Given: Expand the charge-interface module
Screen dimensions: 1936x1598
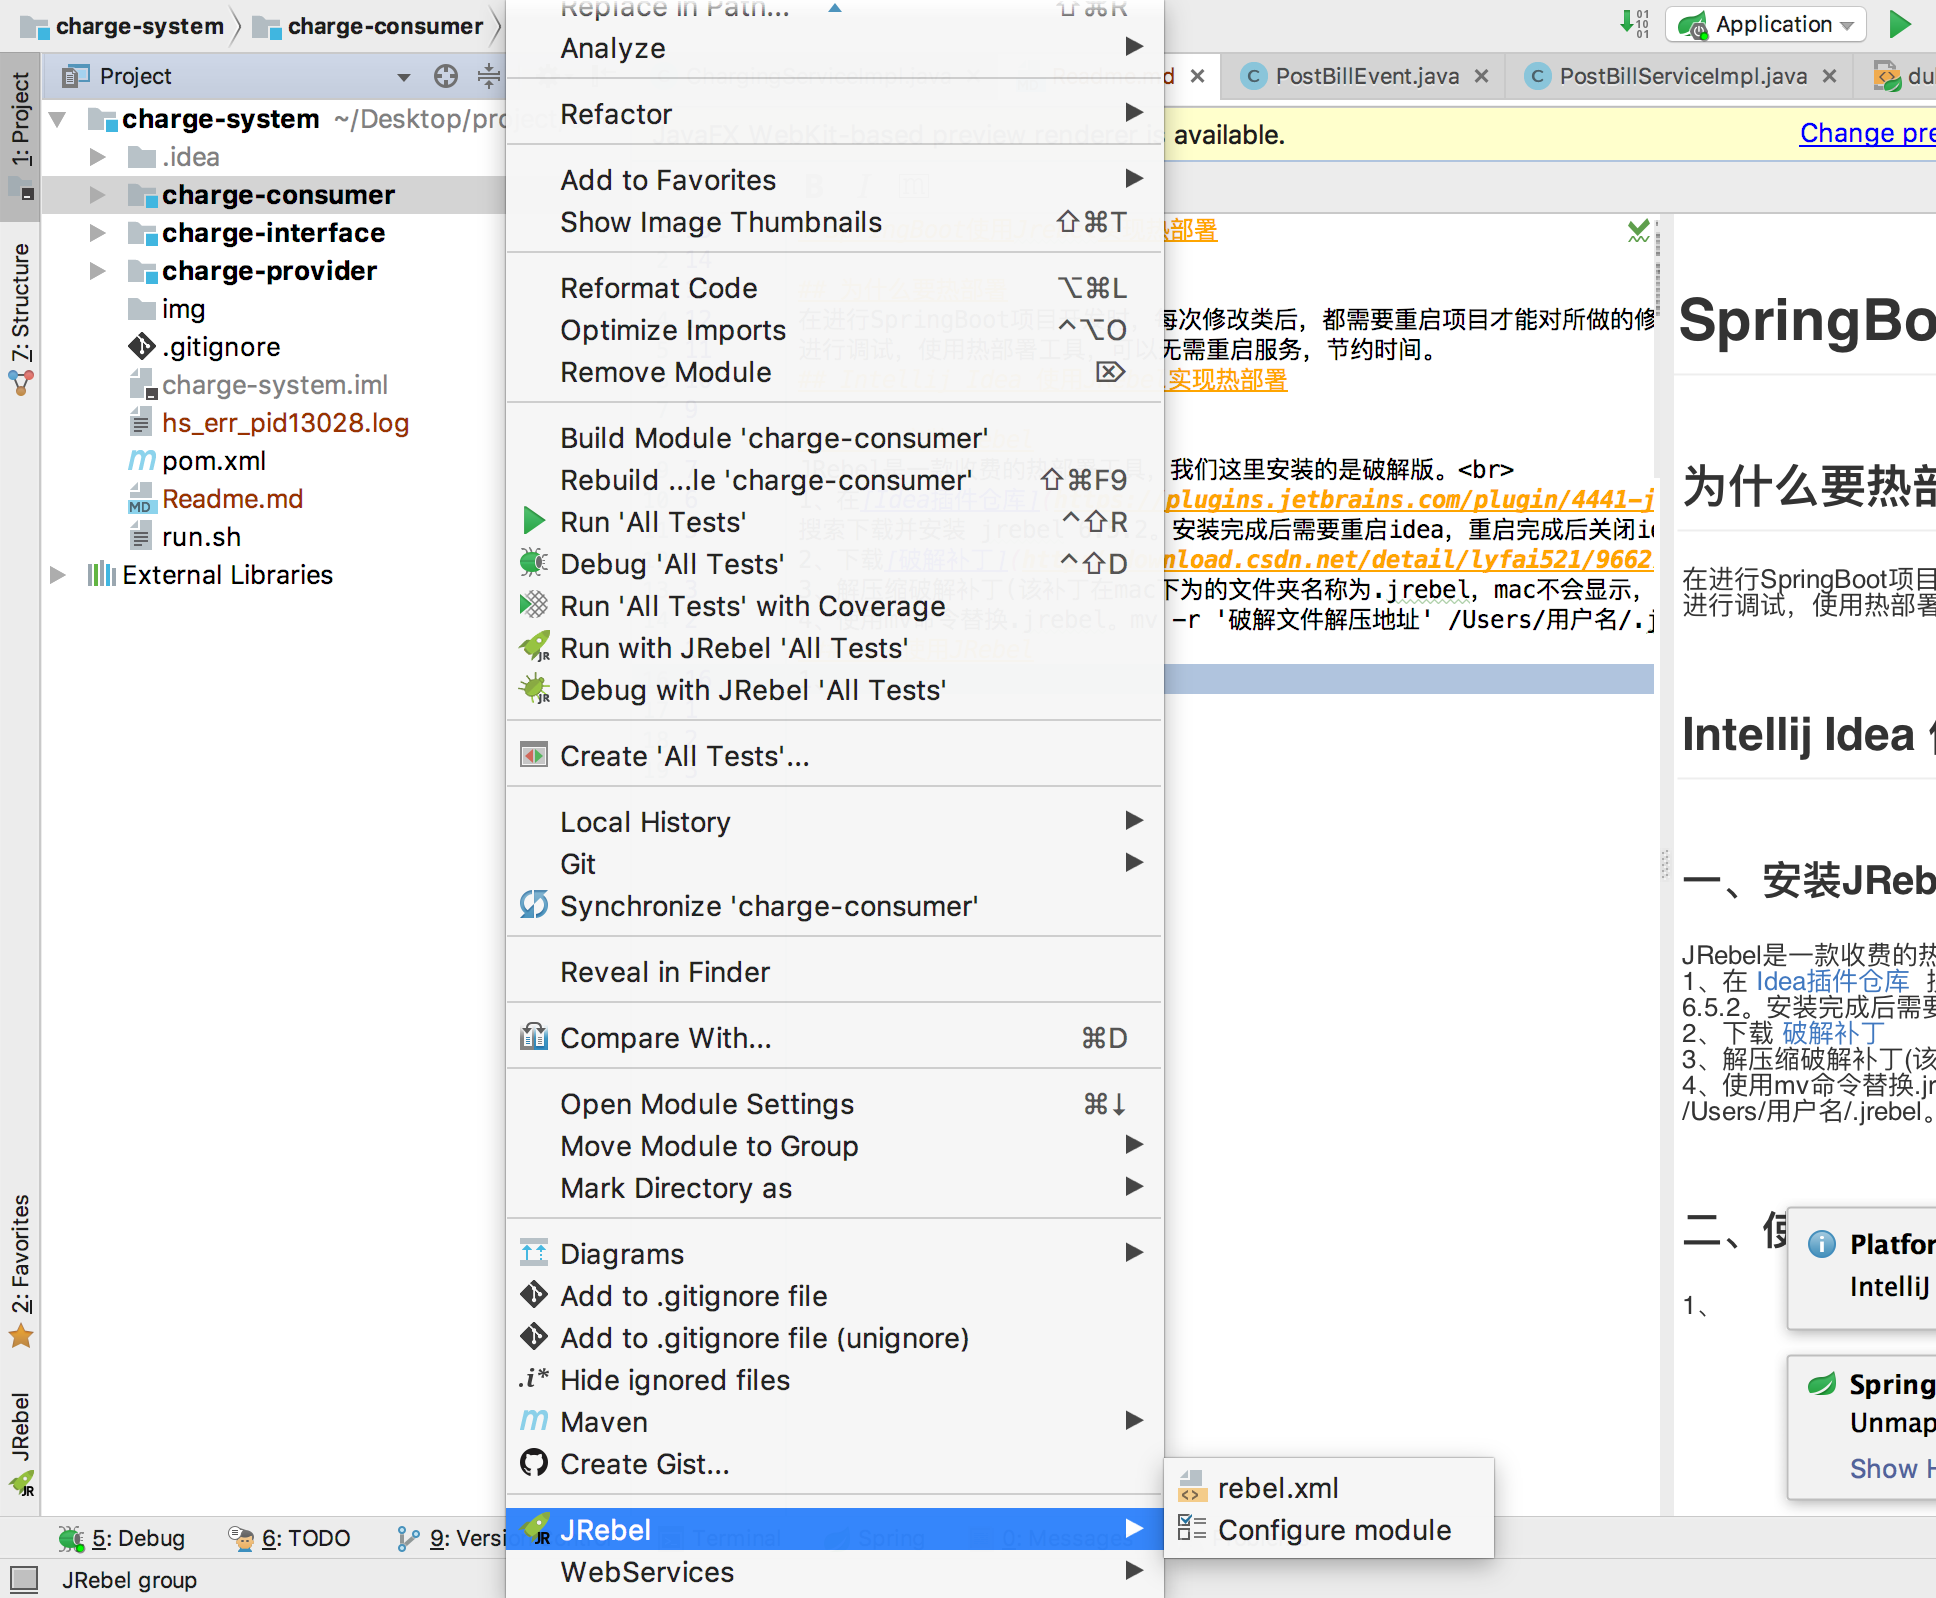Looking at the screenshot, I should 98,233.
